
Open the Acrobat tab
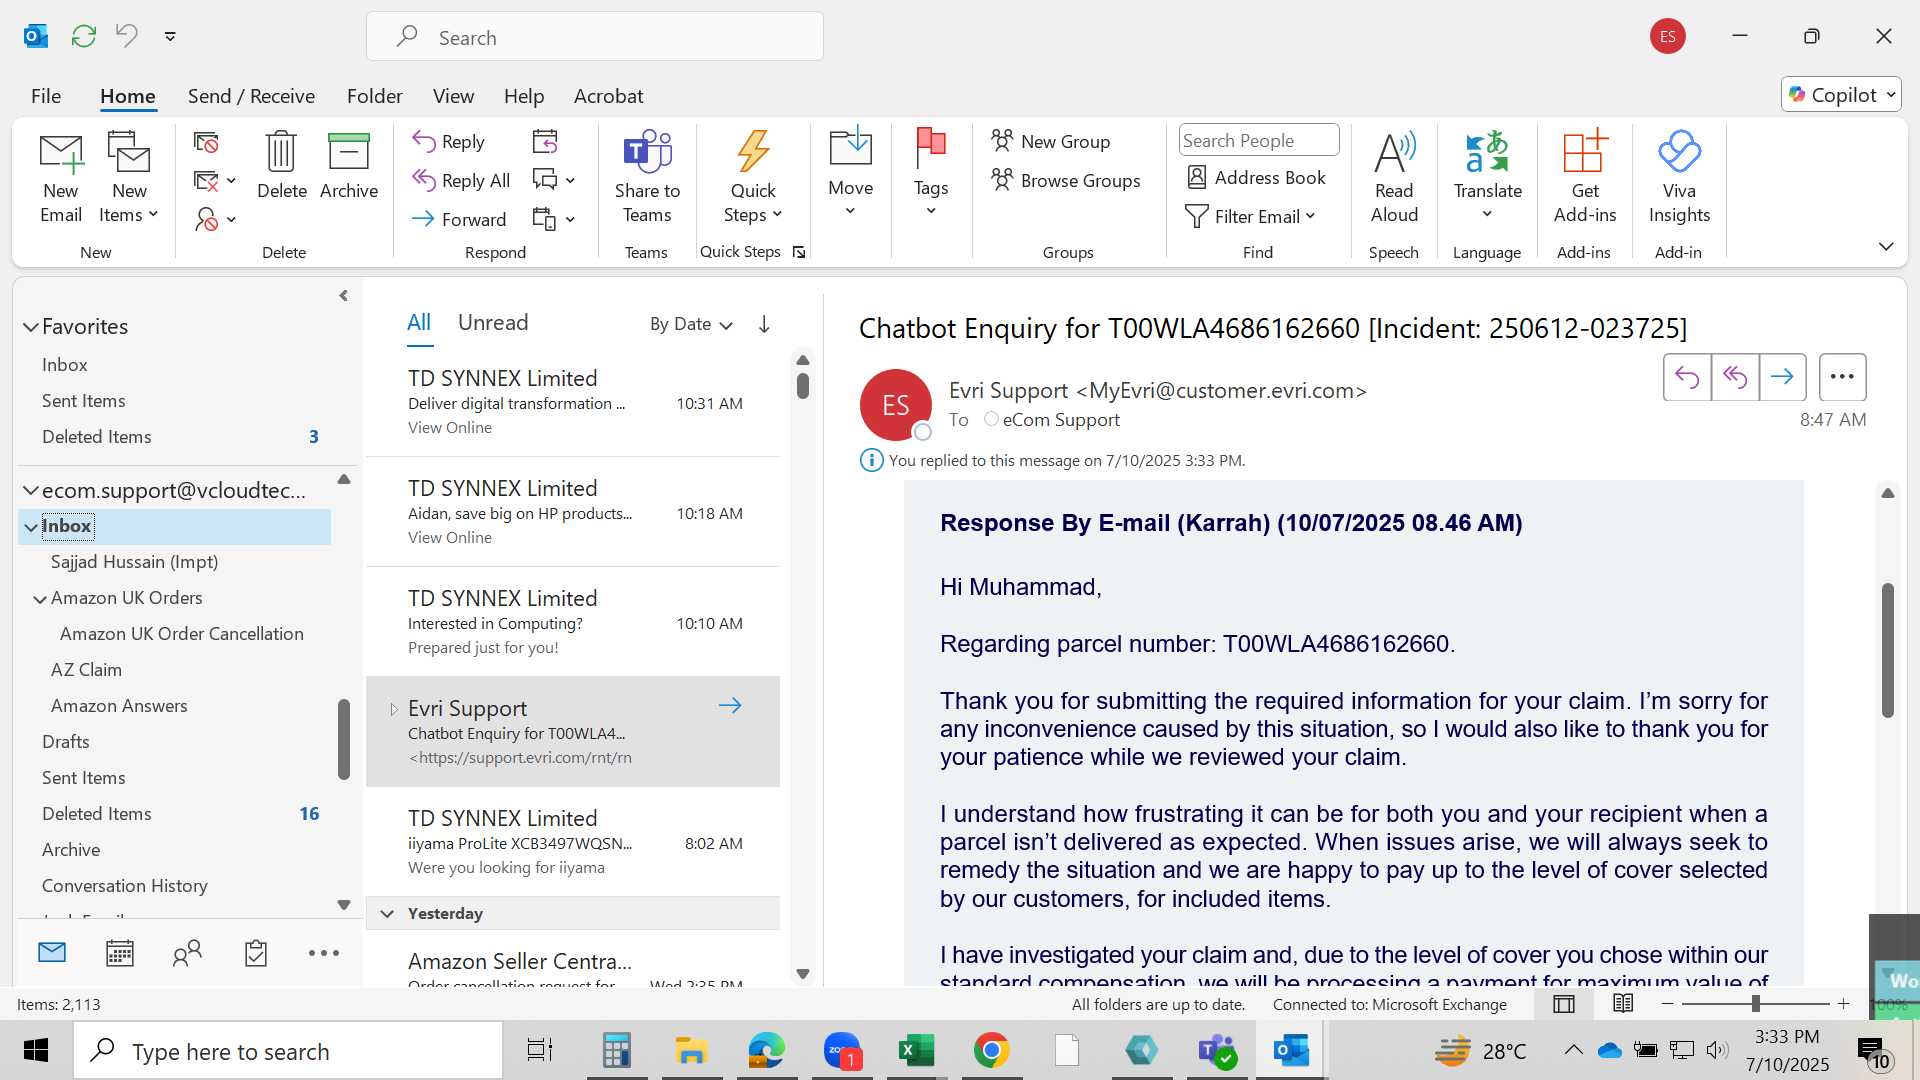pos(608,96)
